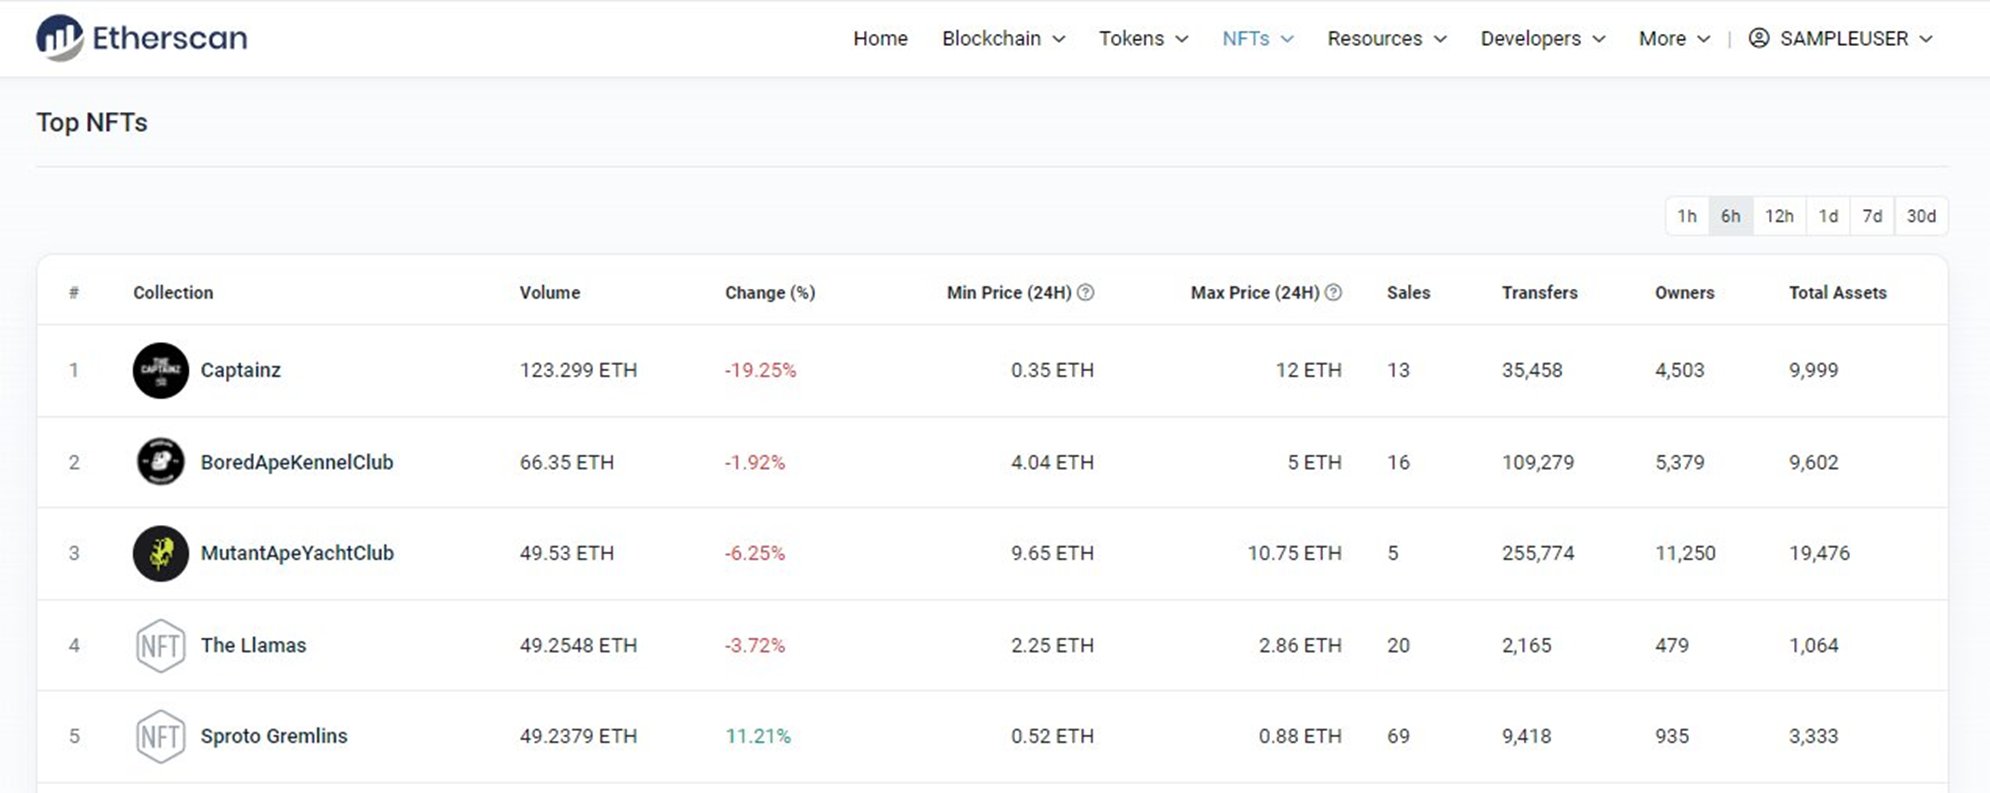Click the Collection column header
The image size is (1990, 793).
coord(173,292)
